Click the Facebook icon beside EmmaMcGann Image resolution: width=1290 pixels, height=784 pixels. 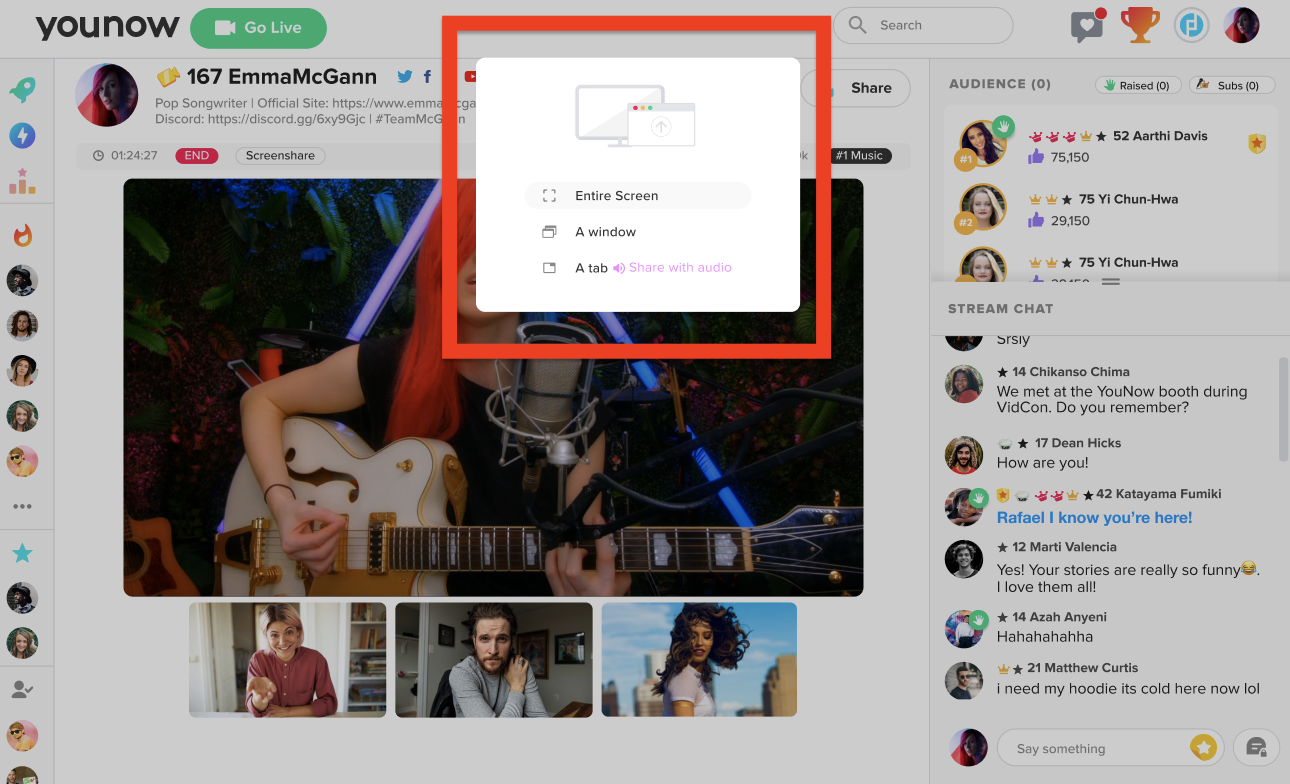427,77
